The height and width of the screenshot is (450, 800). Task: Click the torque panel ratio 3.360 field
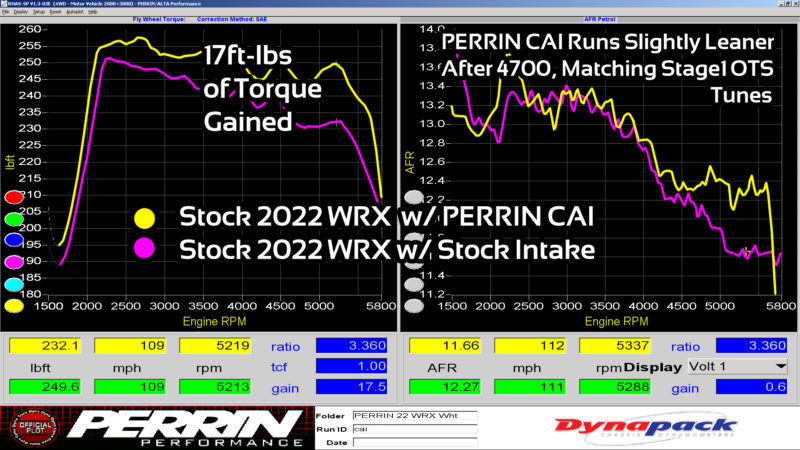[x=352, y=345]
